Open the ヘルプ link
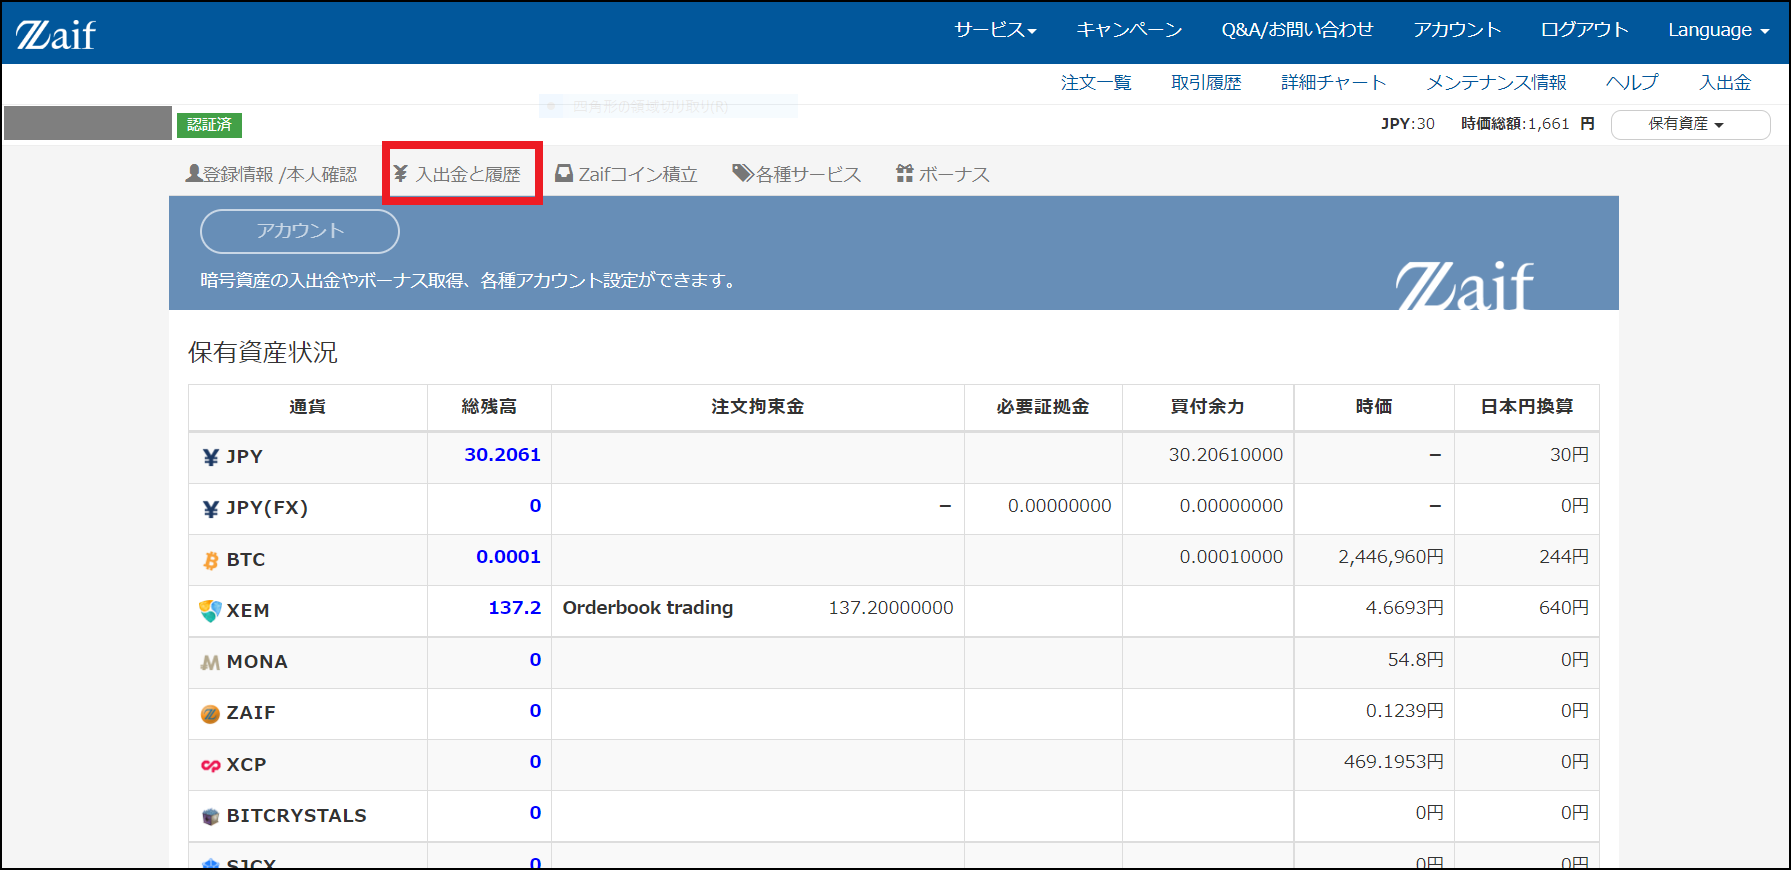The image size is (1791, 870). point(1632,82)
